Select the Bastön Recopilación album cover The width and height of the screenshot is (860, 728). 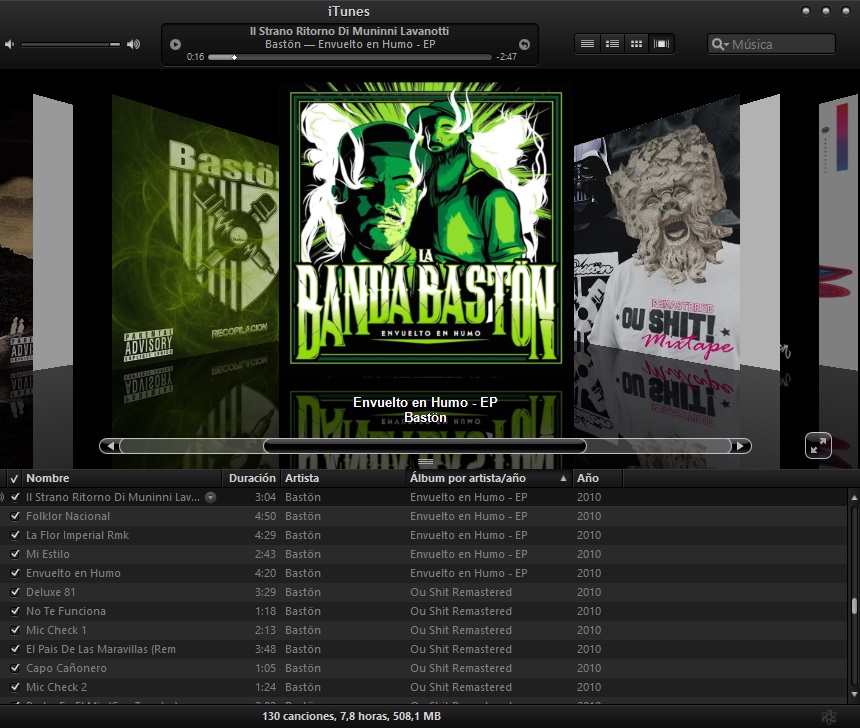pos(195,230)
